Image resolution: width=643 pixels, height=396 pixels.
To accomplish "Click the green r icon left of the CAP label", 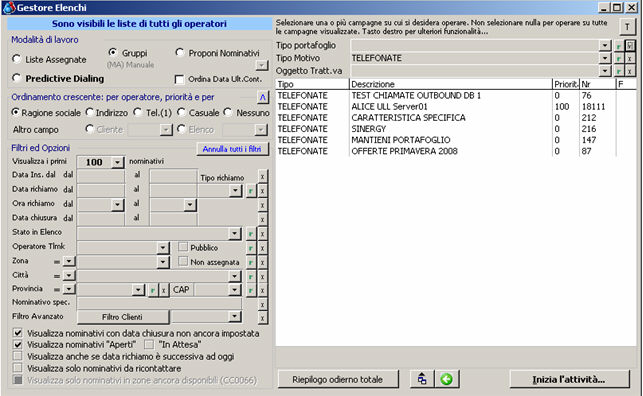I will pyautogui.click(x=153, y=290).
